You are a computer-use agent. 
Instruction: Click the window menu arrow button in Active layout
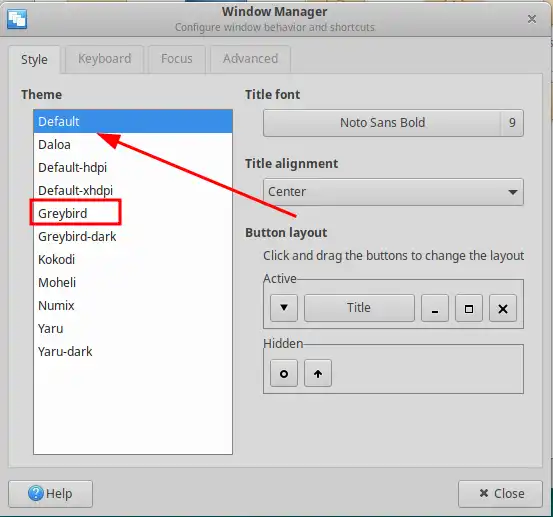click(284, 308)
